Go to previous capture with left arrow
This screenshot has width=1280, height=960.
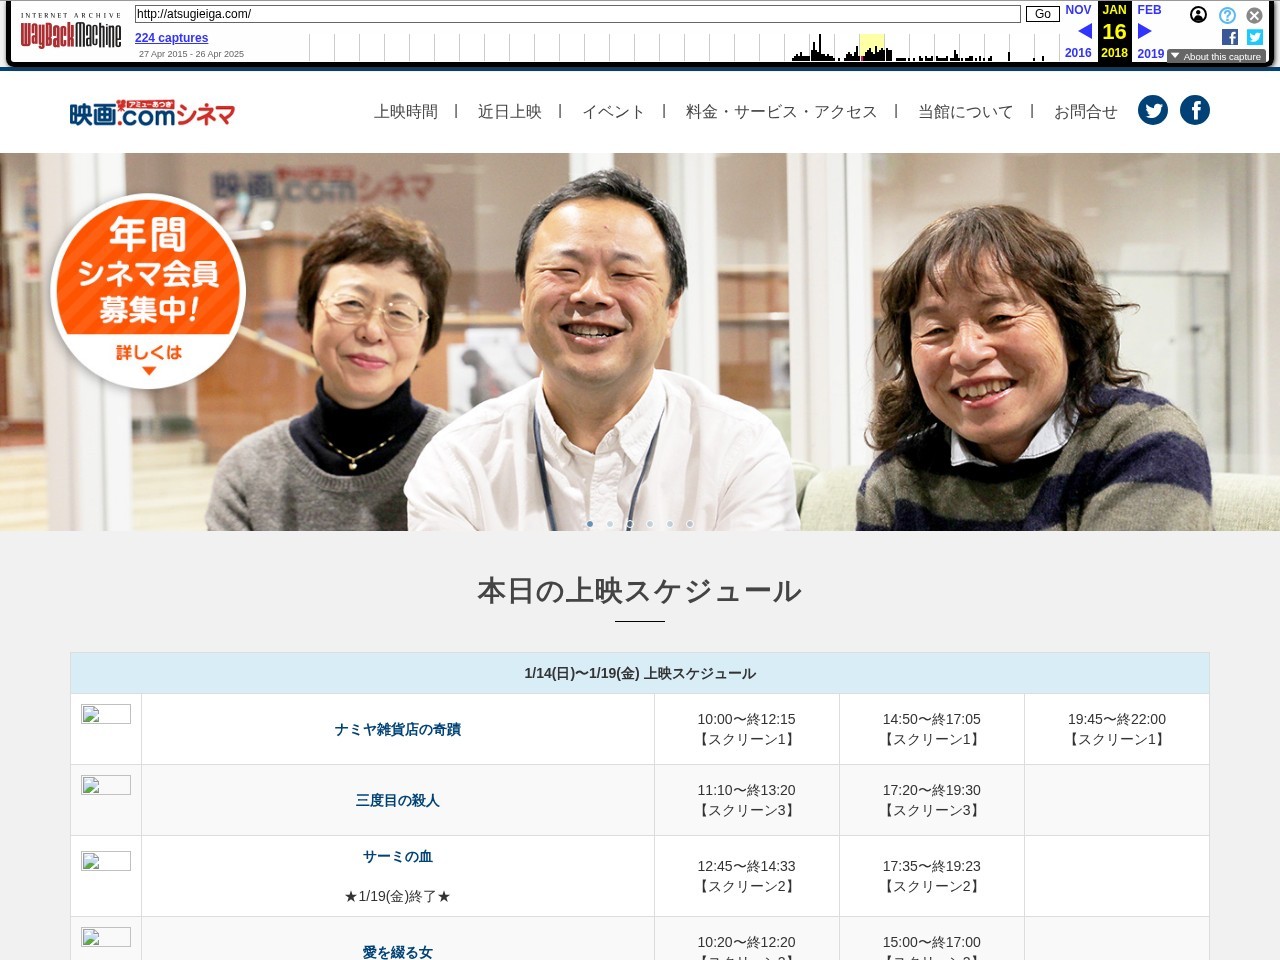tap(1084, 32)
